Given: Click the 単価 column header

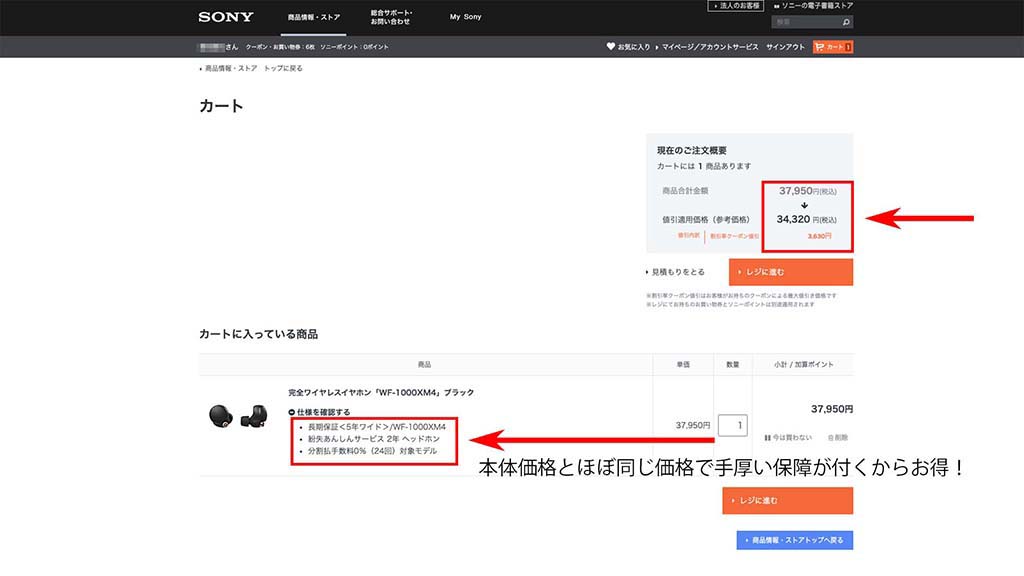Looking at the screenshot, I should pos(683,364).
